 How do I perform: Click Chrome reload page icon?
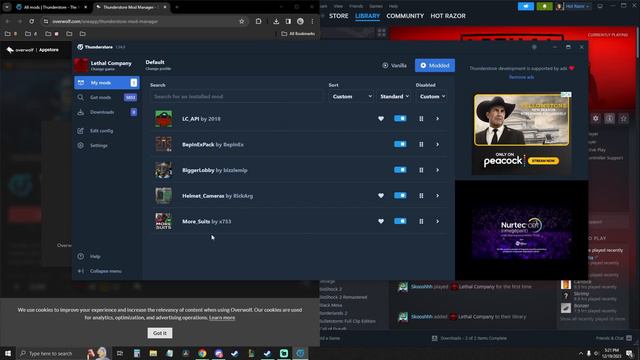click(31, 21)
